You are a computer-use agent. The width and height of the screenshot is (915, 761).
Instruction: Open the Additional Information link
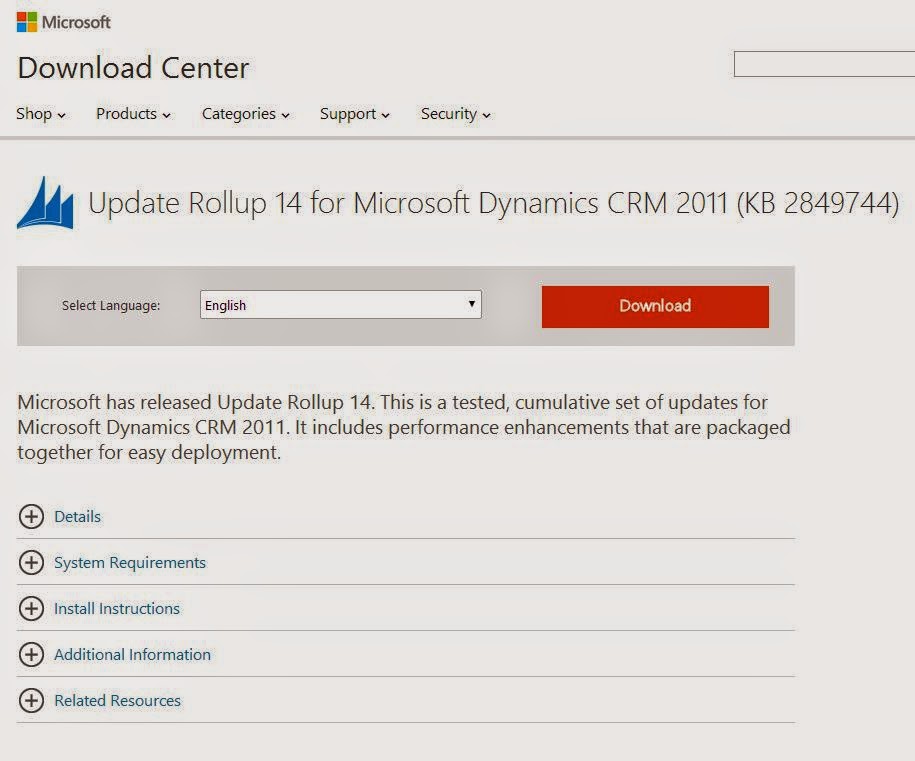click(x=132, y=655)
